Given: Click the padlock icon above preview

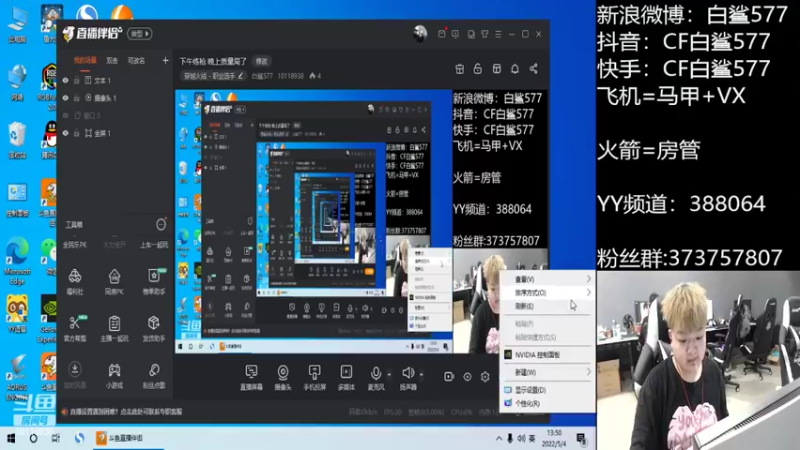Looking at the screenshot, I should (x=478, y=69).
